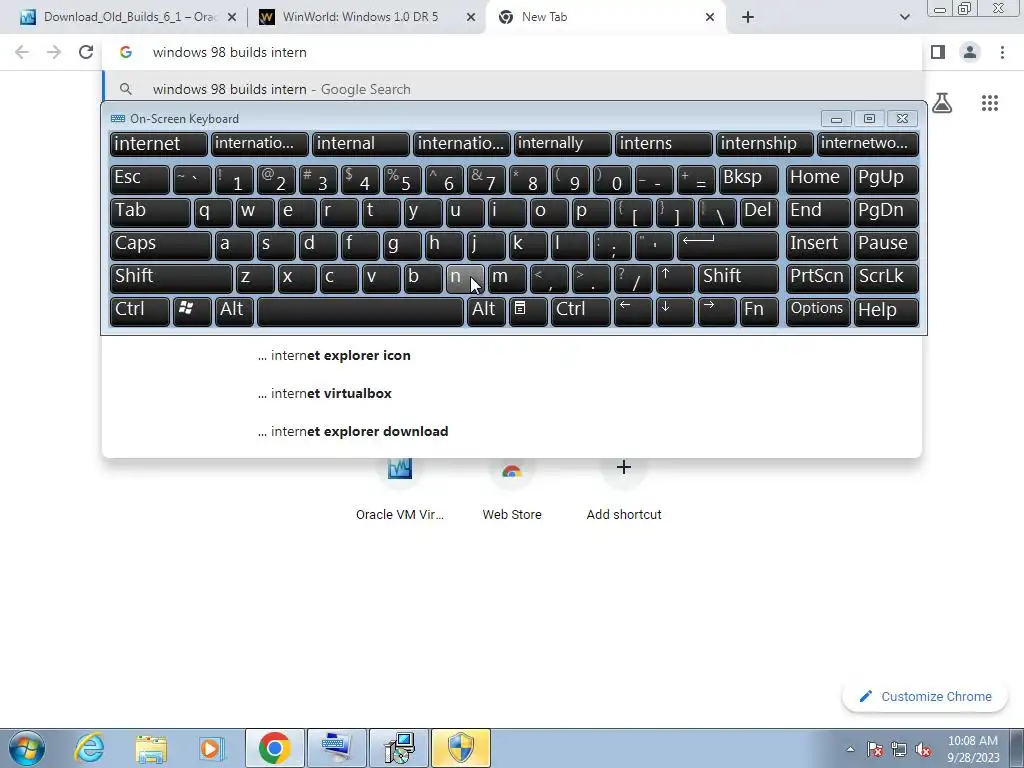
Task: Click the down arrow key
Action: [x=675, y=311]
